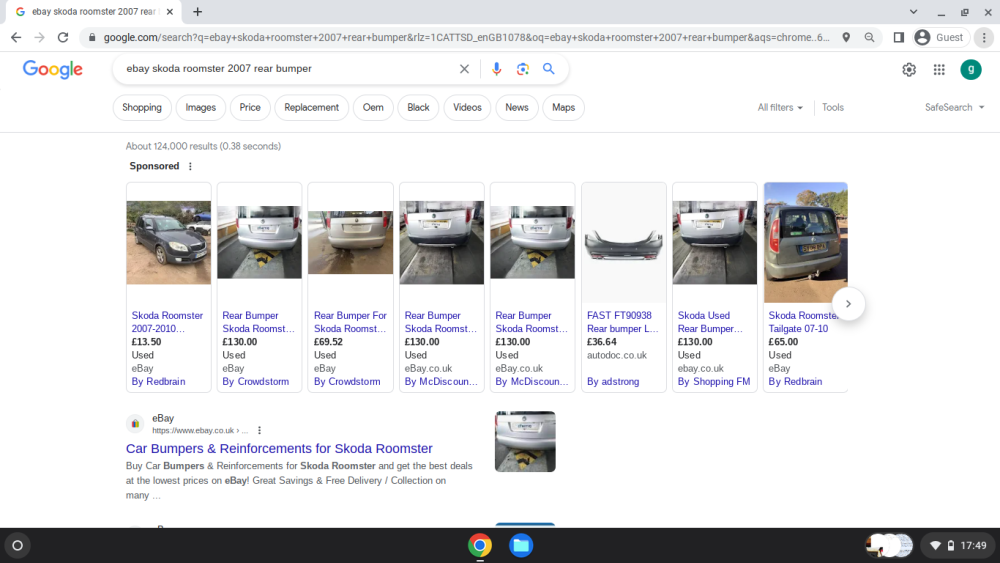Screen dimensions: 1000x563
Task: Focus the Google search input field
Action: (x=287, y=68)
